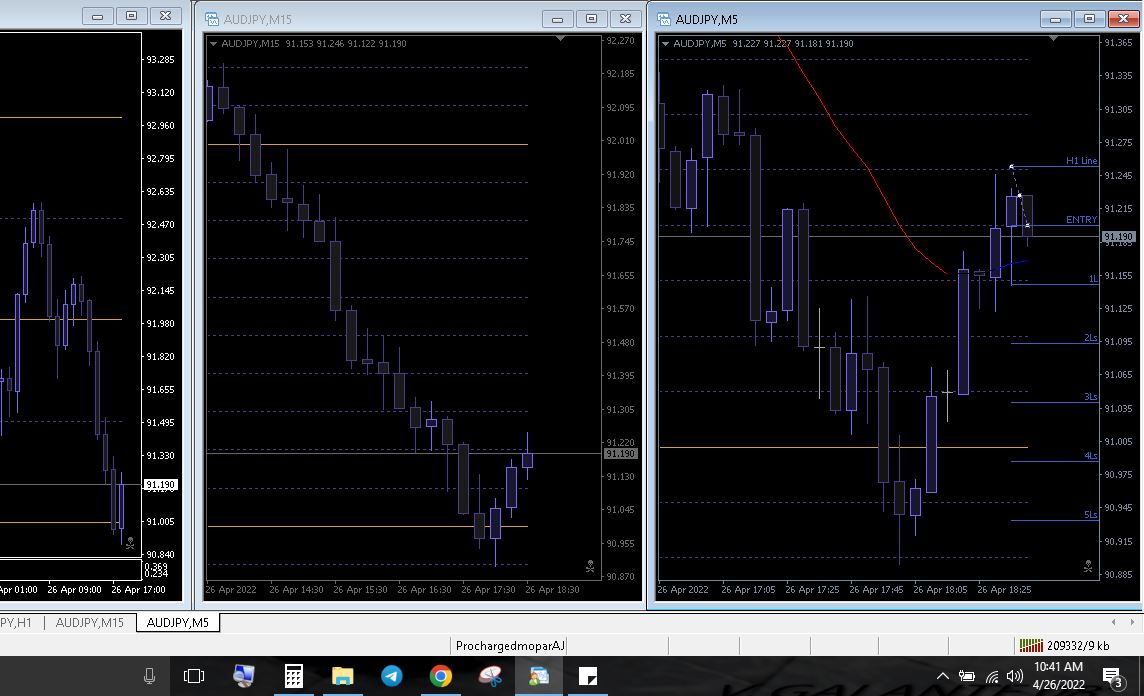Open the Calculator taskbar icon
The height and width of the screenshot is (696, 1144).
click(x=293, y=676)
